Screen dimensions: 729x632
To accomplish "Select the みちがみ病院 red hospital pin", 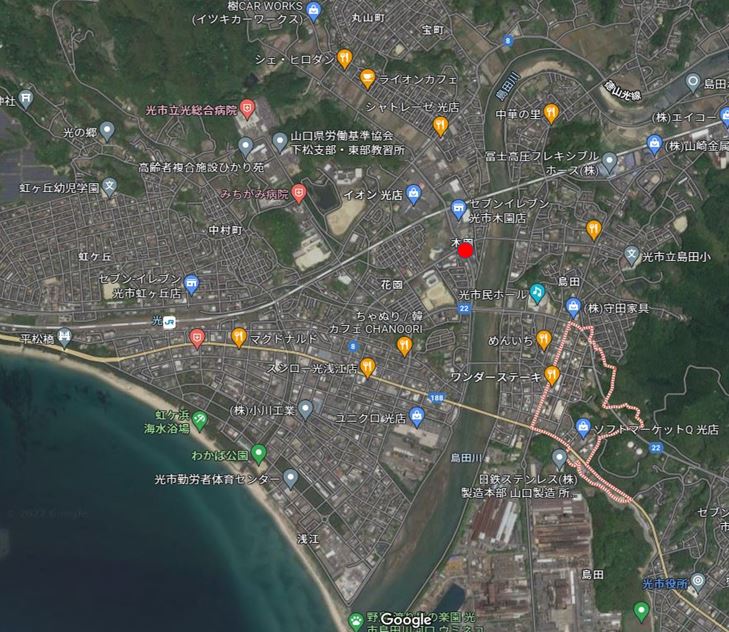I will [298, 193].
